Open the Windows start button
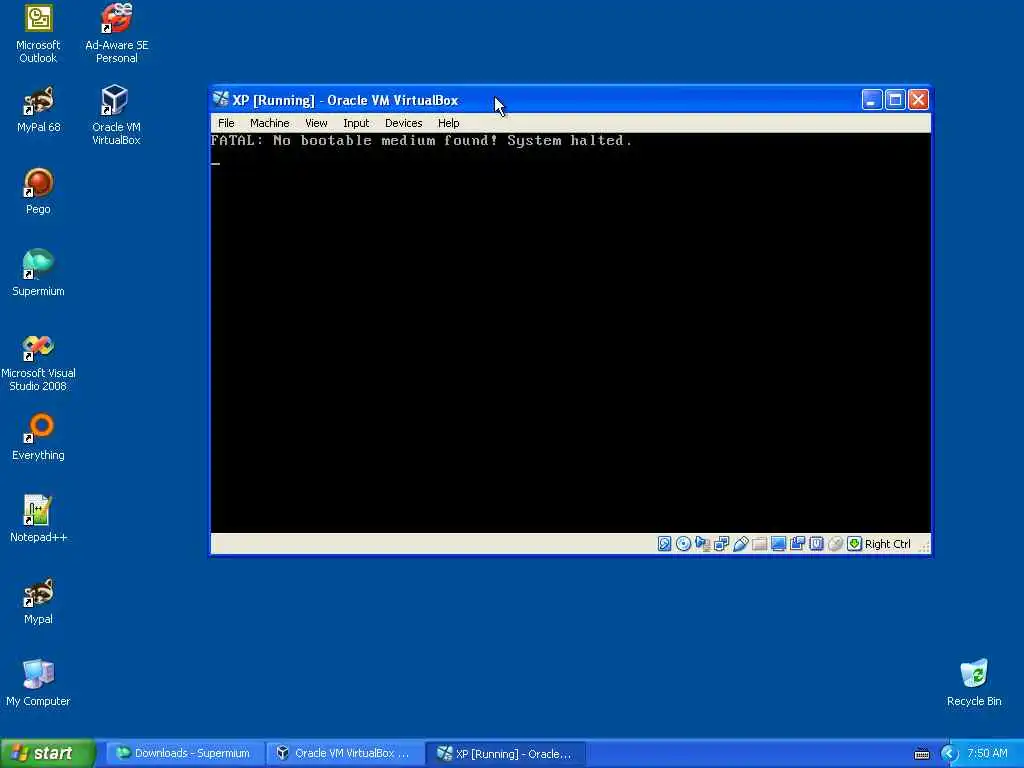This screenshot has width=1024, height=768. tap(47, 753)
